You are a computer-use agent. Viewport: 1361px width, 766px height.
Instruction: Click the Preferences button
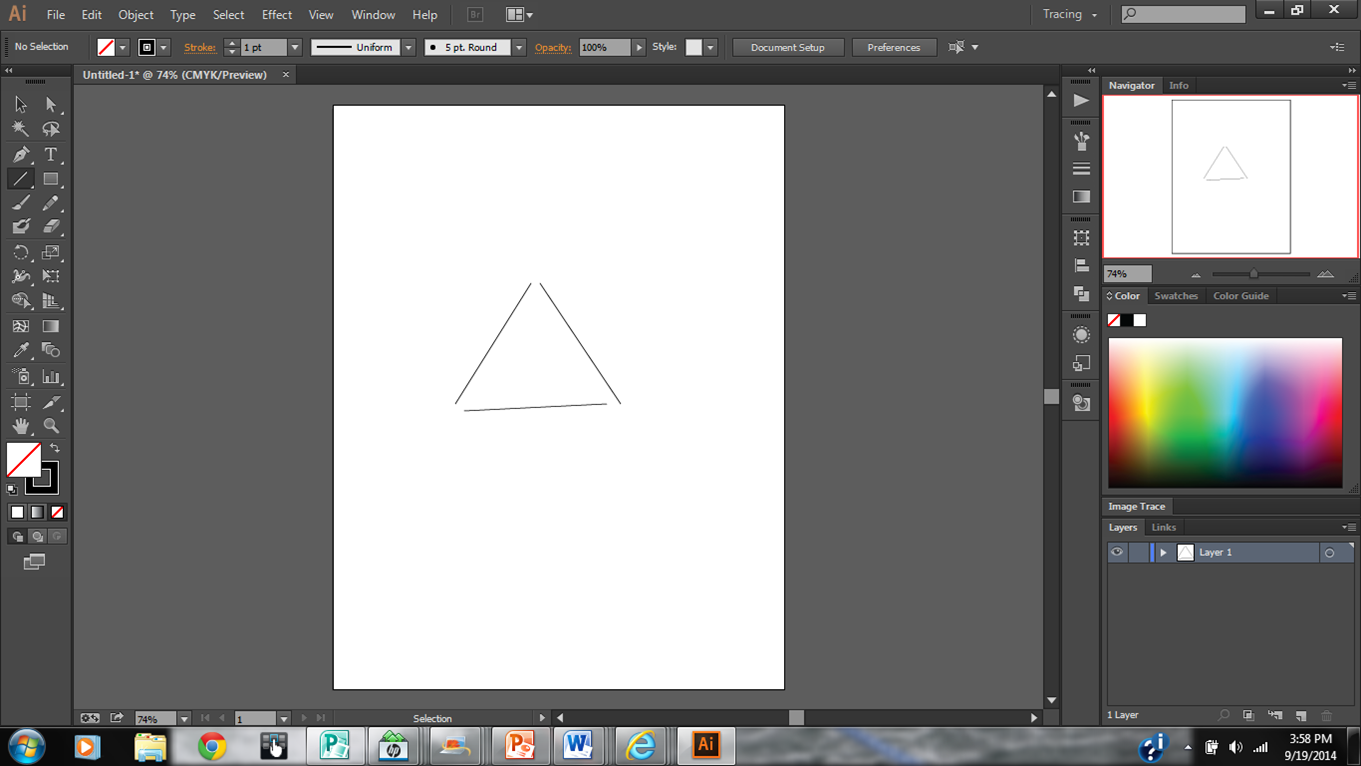[893, 47]
